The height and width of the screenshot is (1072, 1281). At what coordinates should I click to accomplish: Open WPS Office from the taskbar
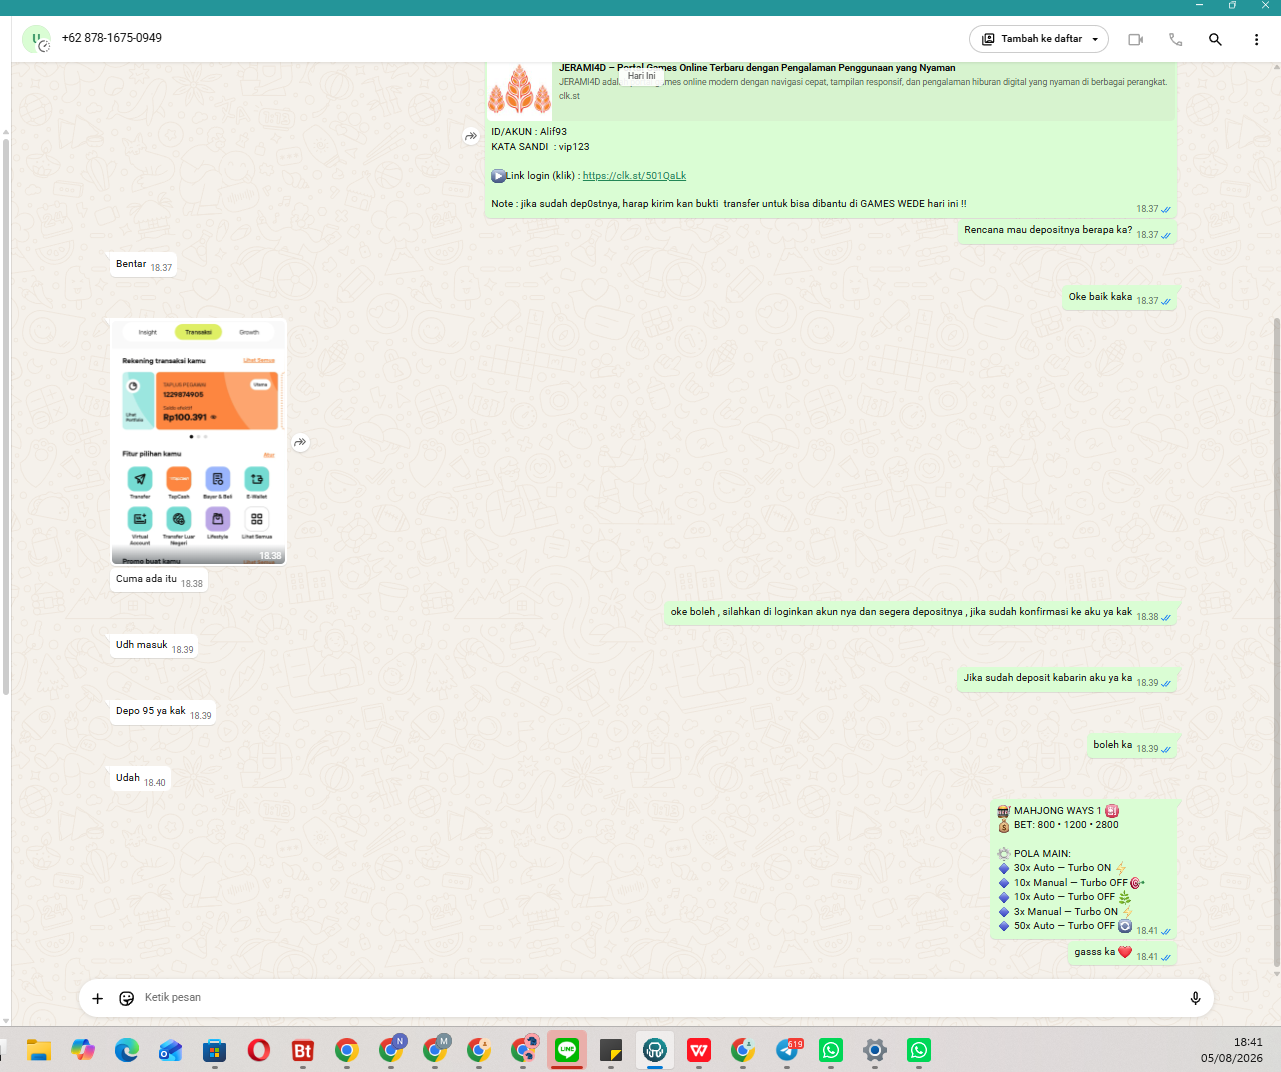[x=699, y=1050]
